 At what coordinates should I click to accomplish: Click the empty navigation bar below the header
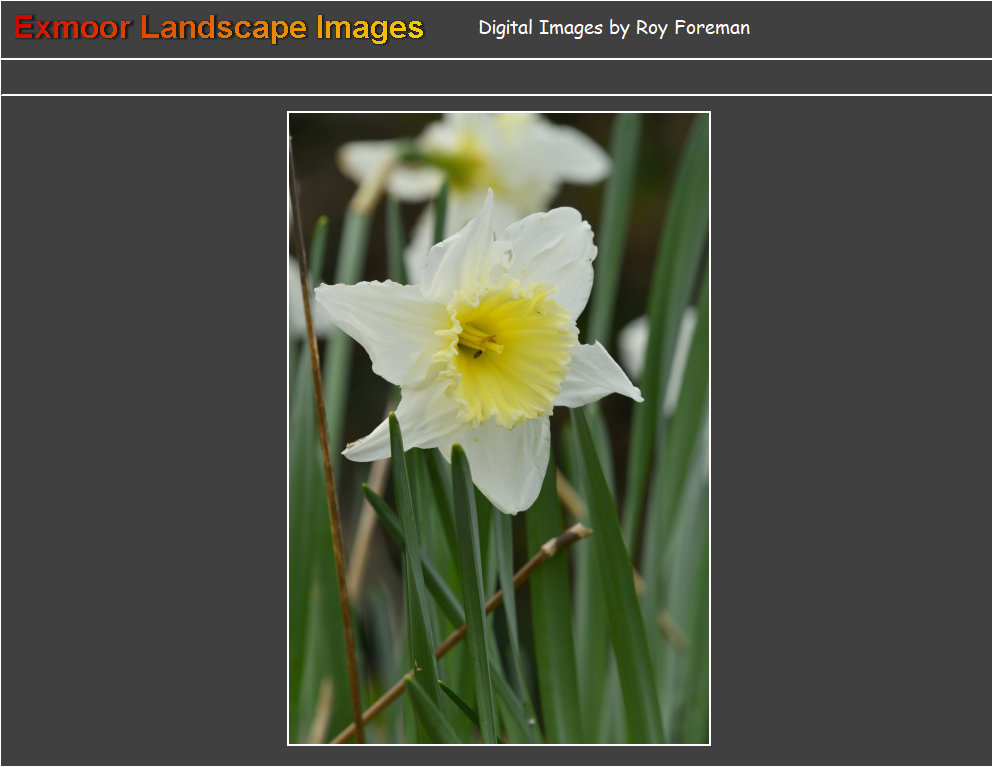(496, 77)
